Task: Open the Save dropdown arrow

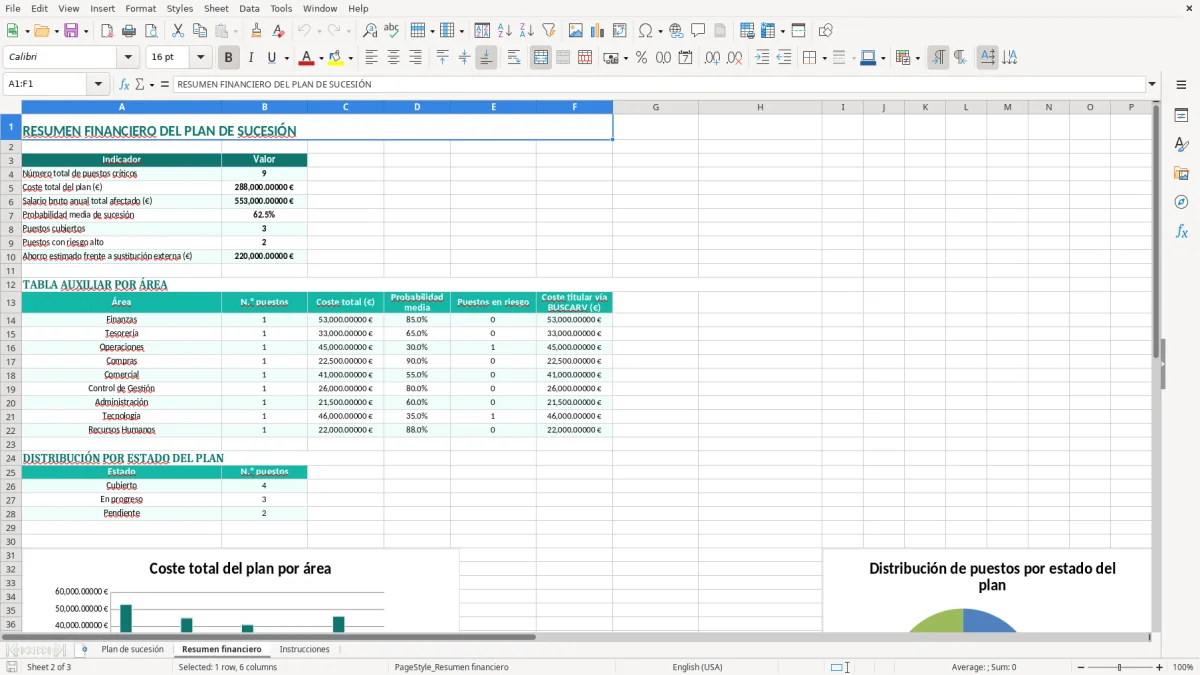Action: click(x=85, y=31)
